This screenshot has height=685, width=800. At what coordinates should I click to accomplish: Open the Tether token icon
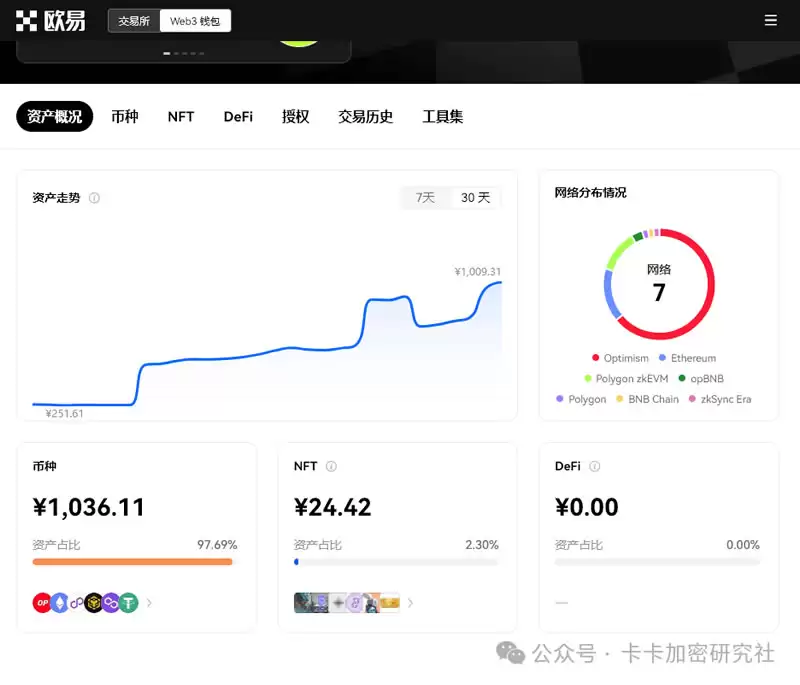[128, 602]
